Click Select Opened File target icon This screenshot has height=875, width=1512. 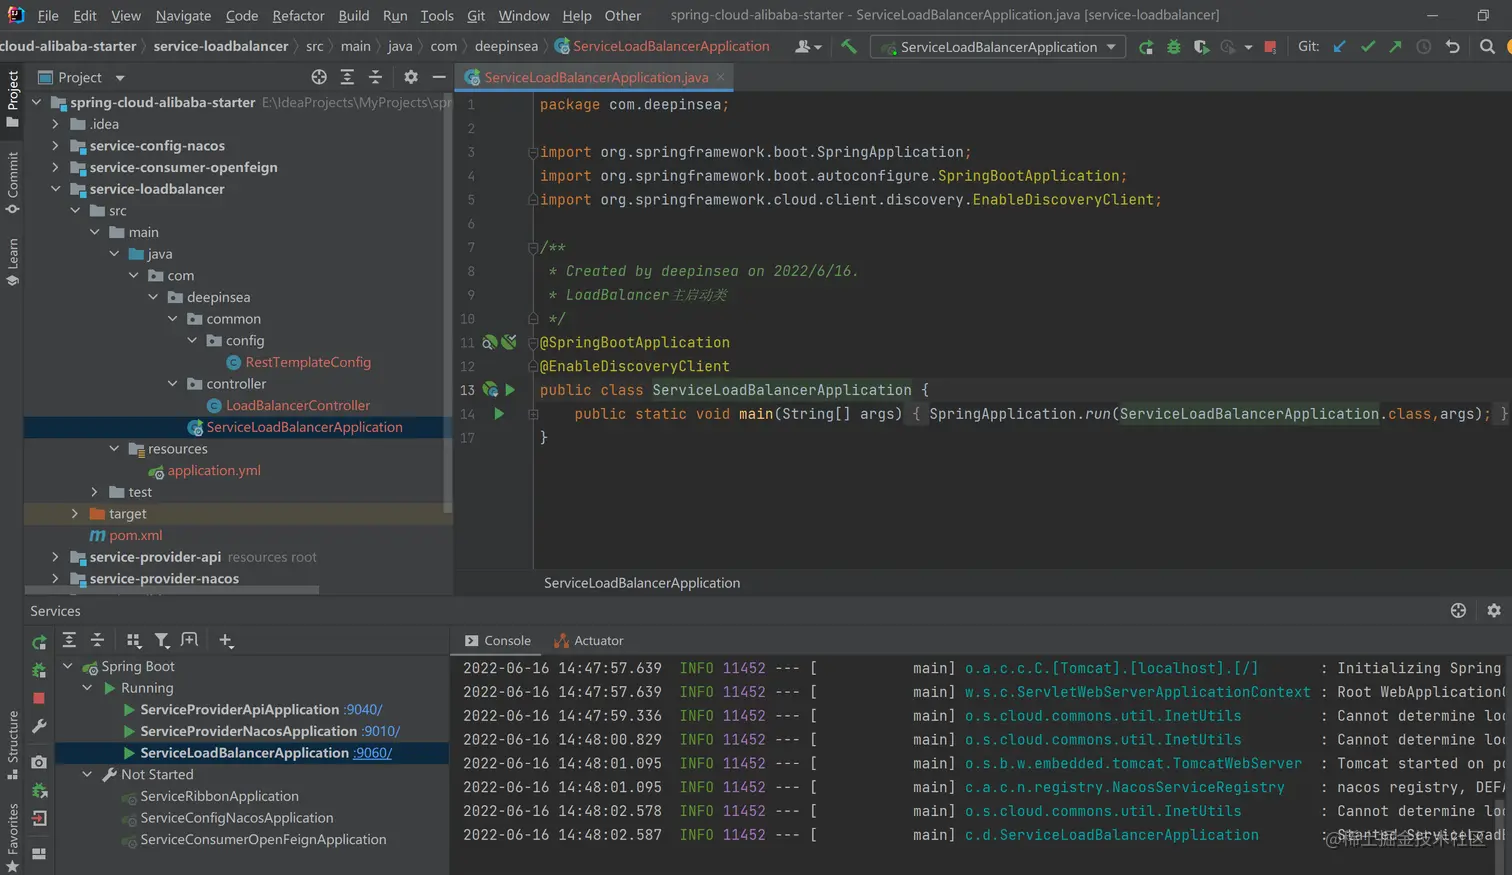click(319, 77)
